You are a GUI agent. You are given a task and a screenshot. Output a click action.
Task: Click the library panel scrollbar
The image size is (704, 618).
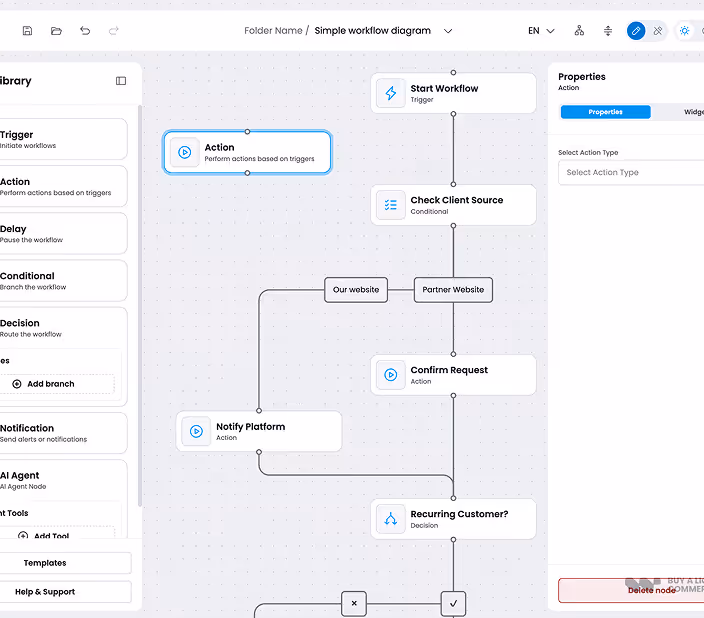coord(140,305)
